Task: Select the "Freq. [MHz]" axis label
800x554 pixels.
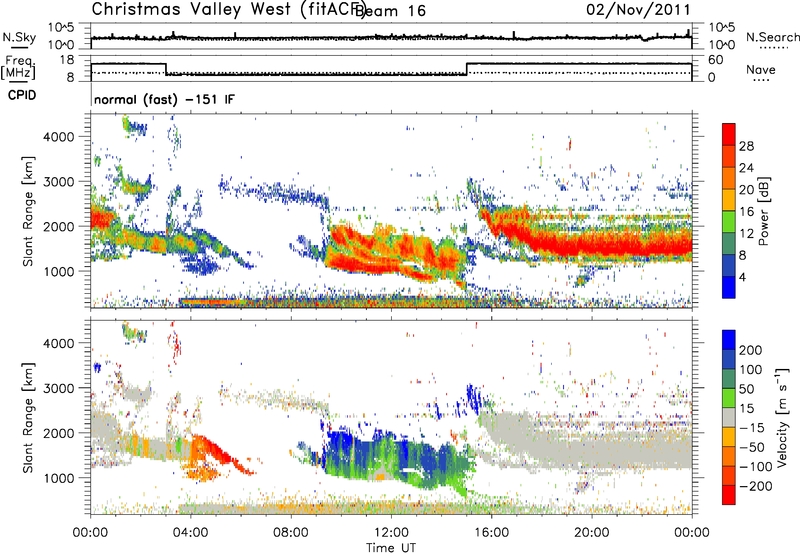Action: tap(18, 68)
